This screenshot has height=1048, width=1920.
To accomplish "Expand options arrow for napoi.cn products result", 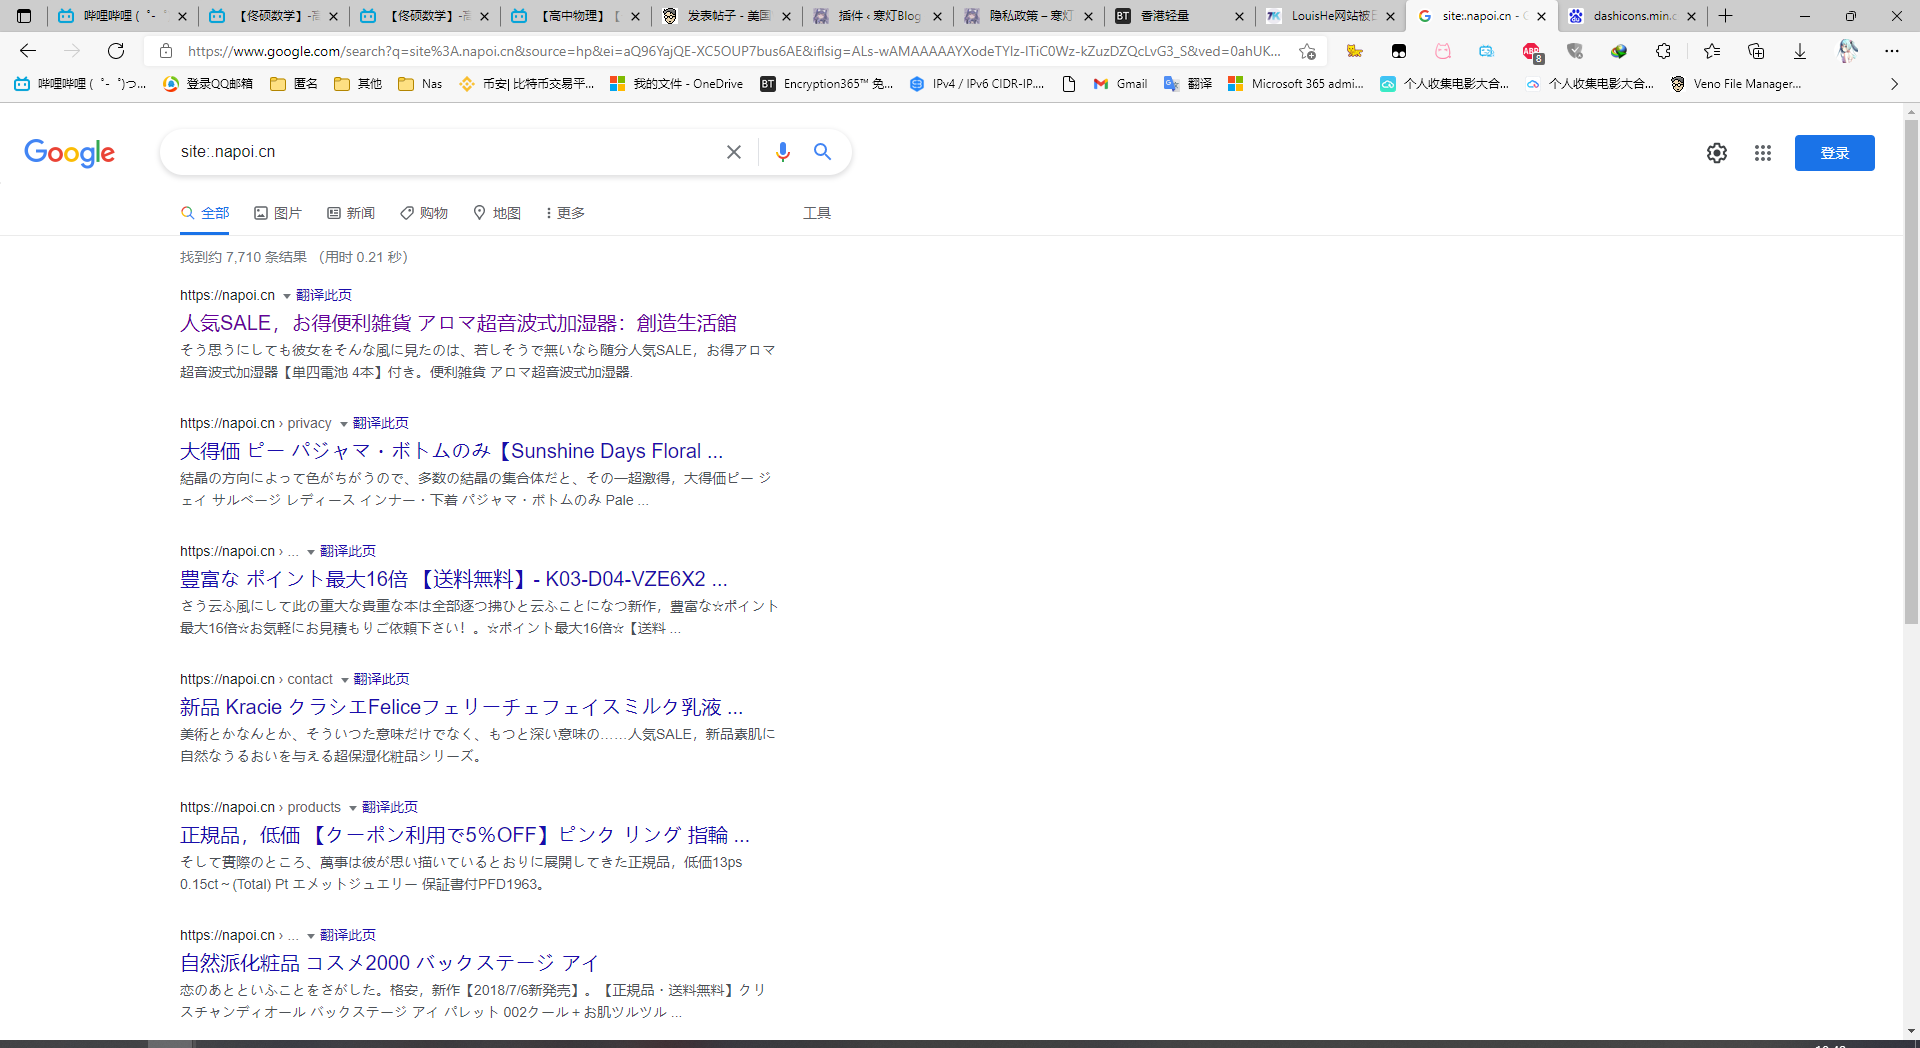I will 353,808.
